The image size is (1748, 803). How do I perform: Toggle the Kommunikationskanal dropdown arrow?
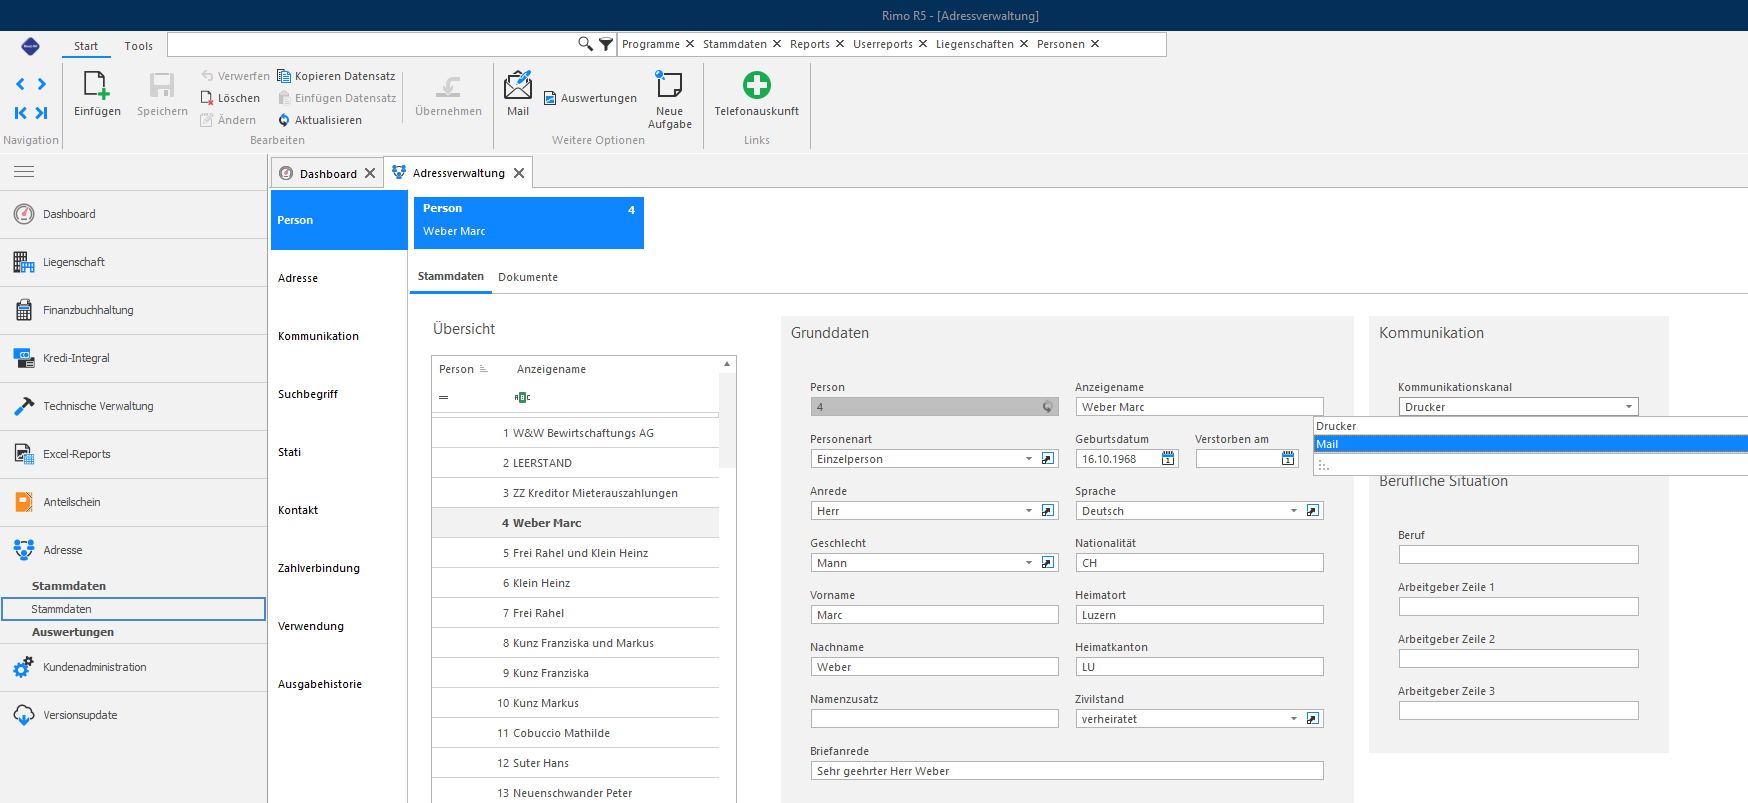click(1629, 407)
